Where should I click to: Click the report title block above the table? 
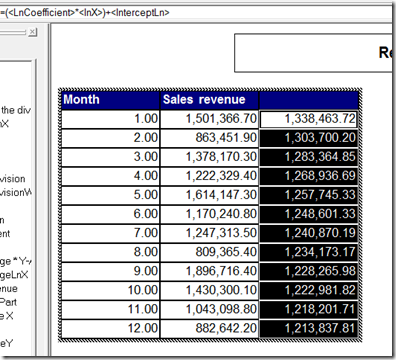coord(313,53)
